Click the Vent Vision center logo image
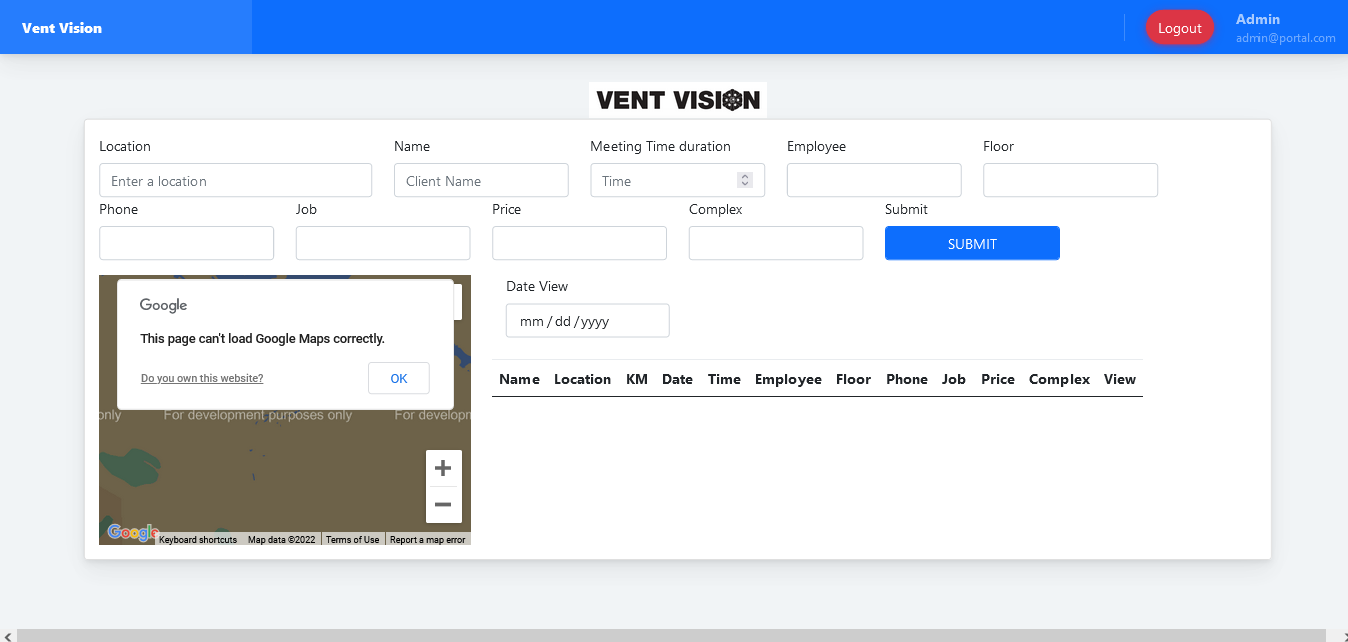The image size is (1348, 642). pyautogui.click(x=678, y=100)
